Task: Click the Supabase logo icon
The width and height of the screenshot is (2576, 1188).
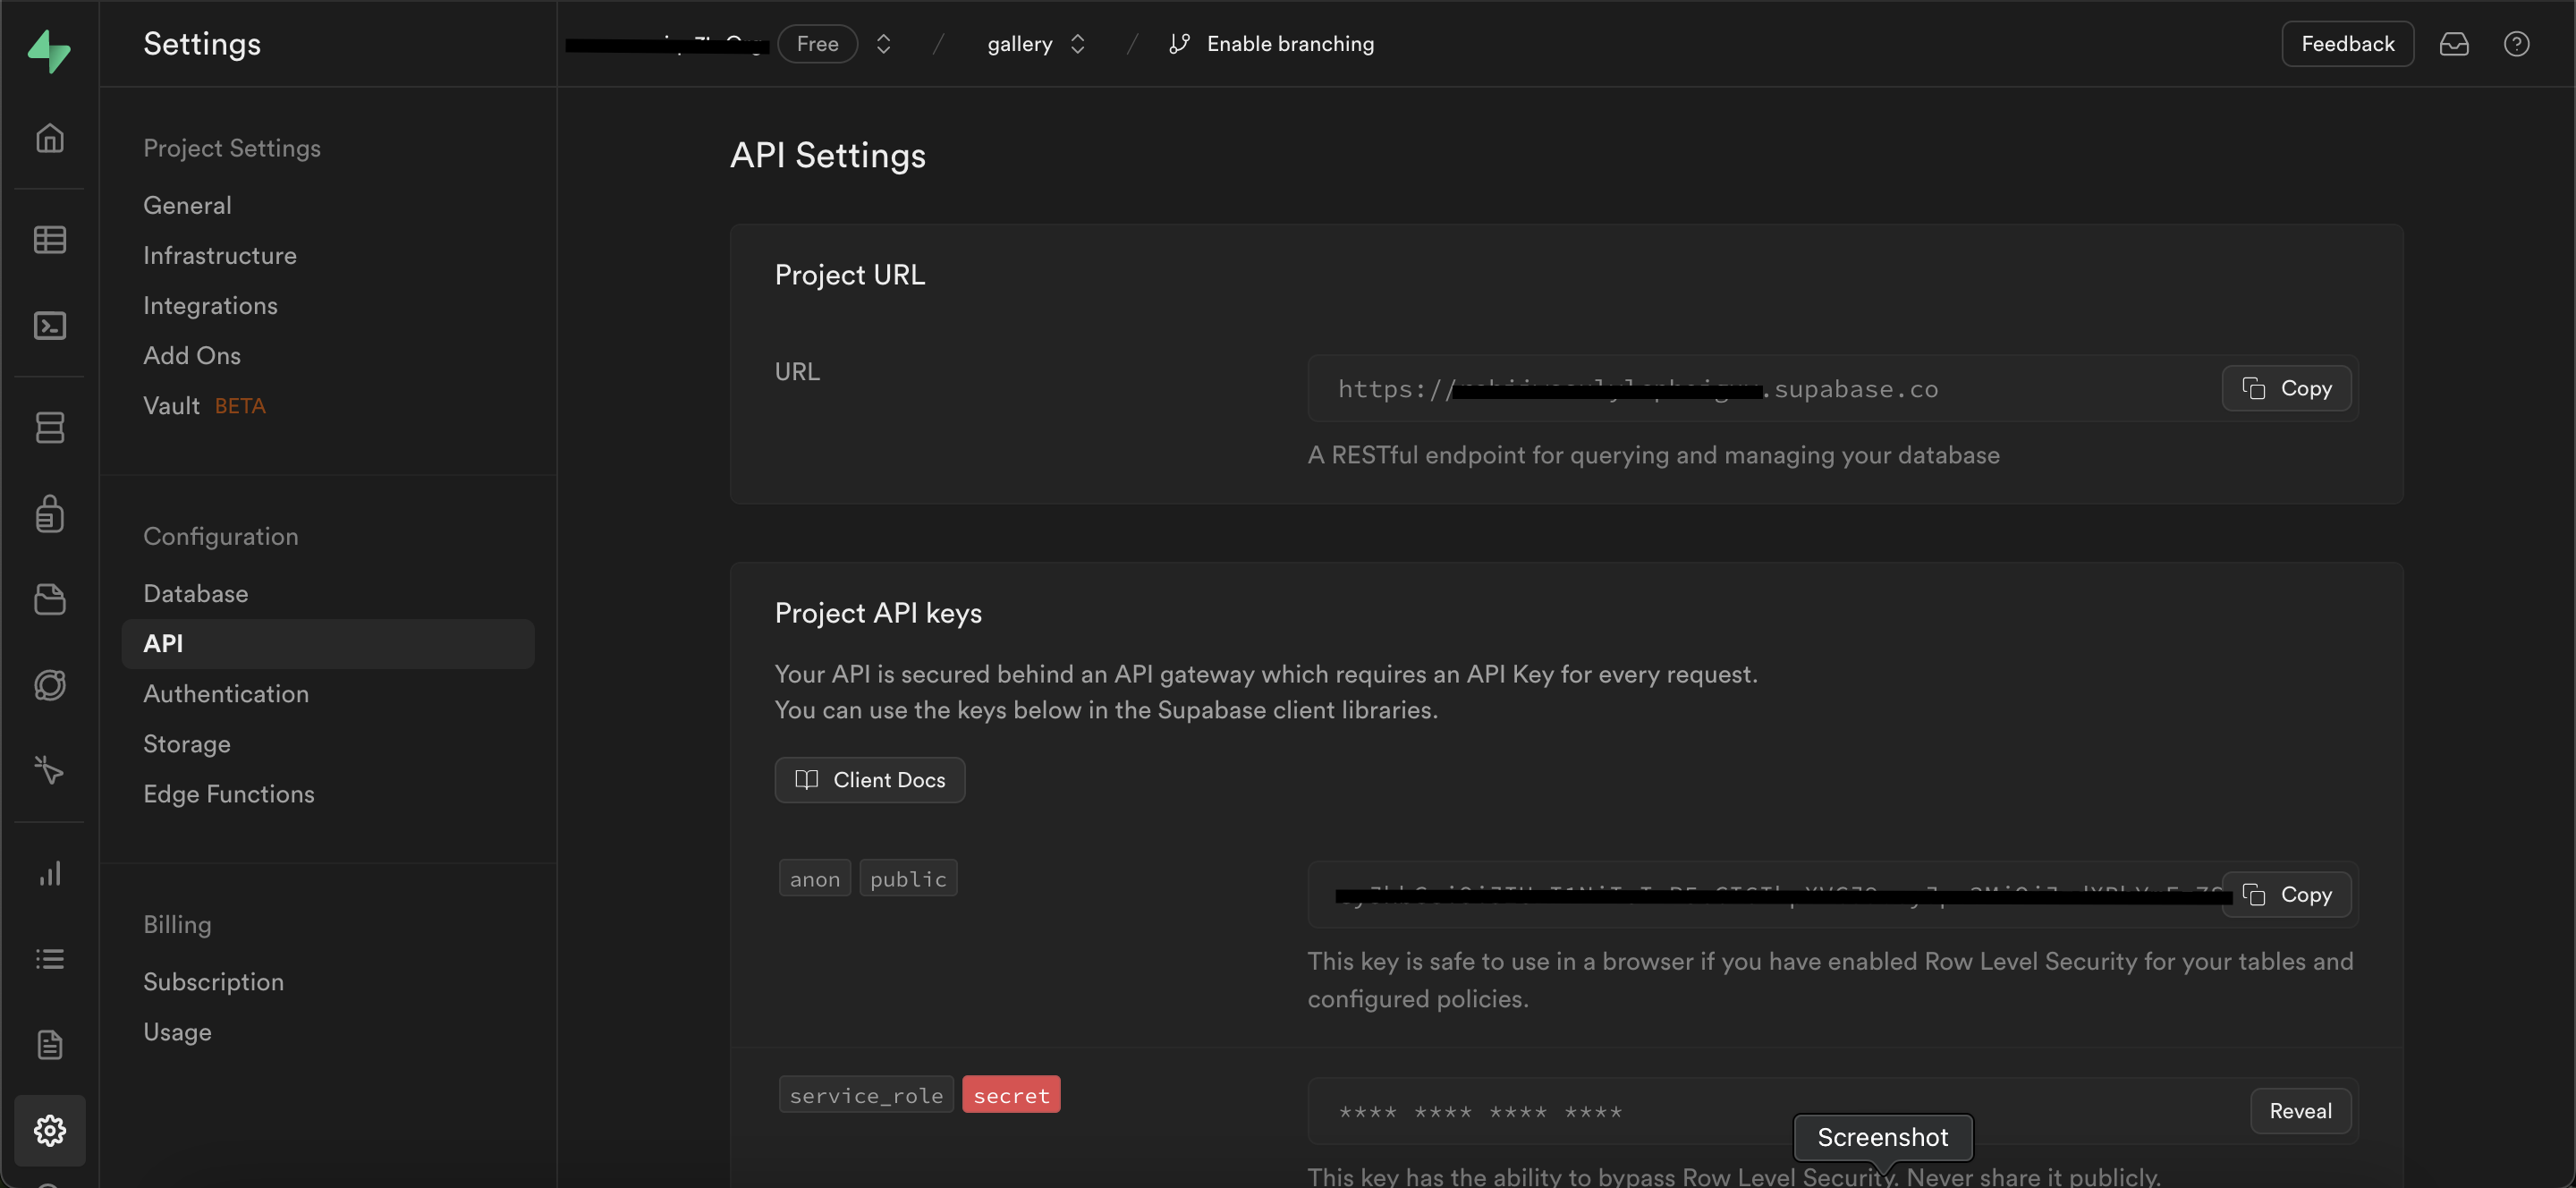Action: [49, 50]
